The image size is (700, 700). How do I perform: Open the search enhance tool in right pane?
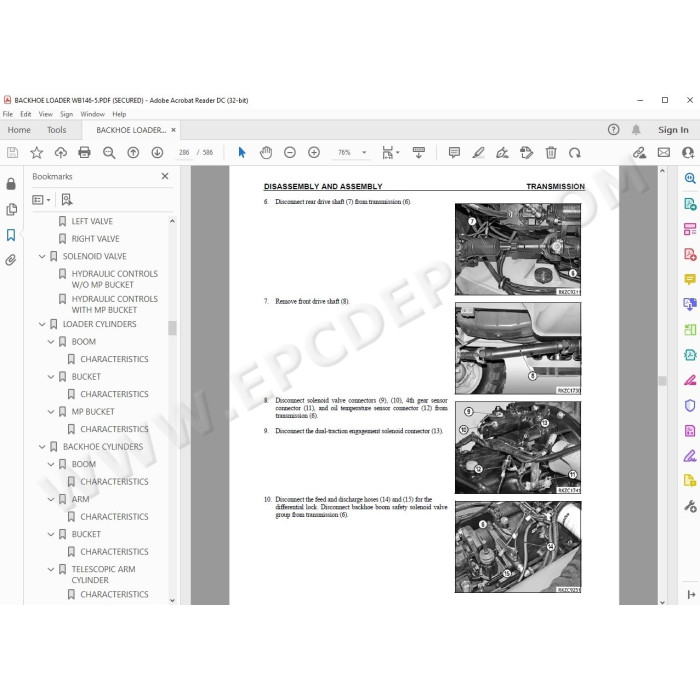pyautogui.click(x=690, y=179)
